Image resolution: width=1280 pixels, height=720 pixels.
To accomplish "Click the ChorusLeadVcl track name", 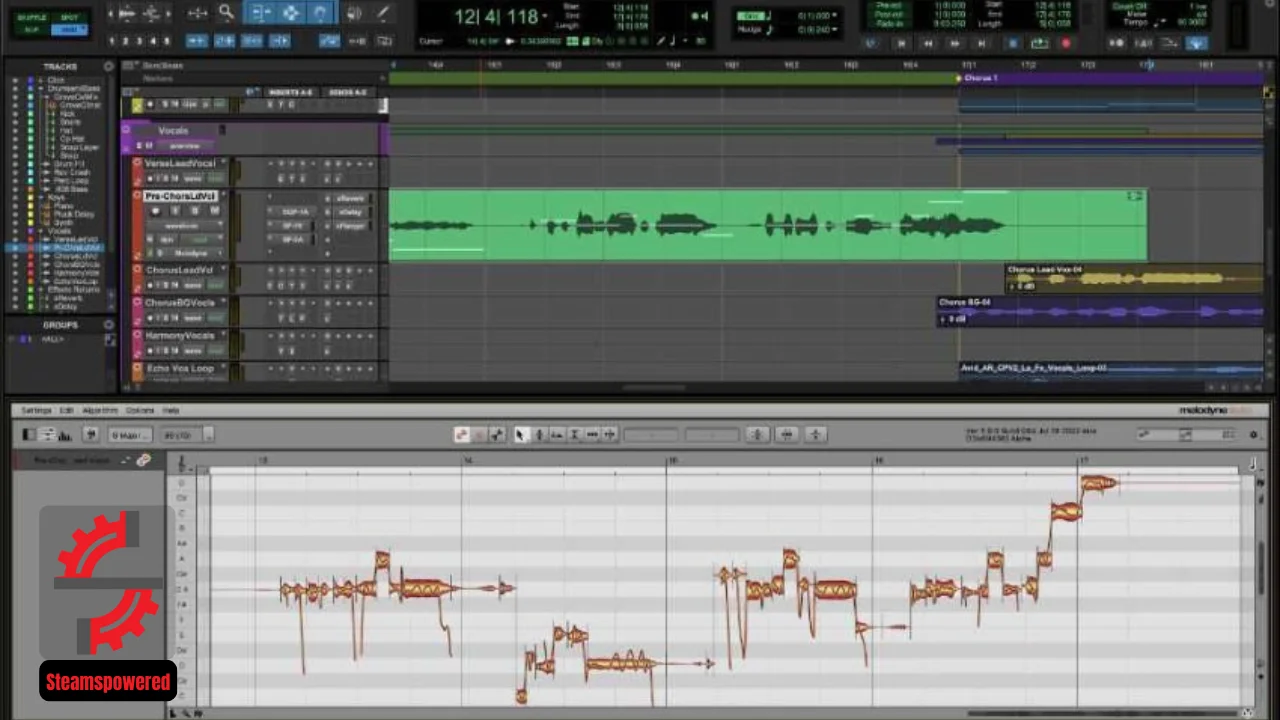I will coord(179,270).
